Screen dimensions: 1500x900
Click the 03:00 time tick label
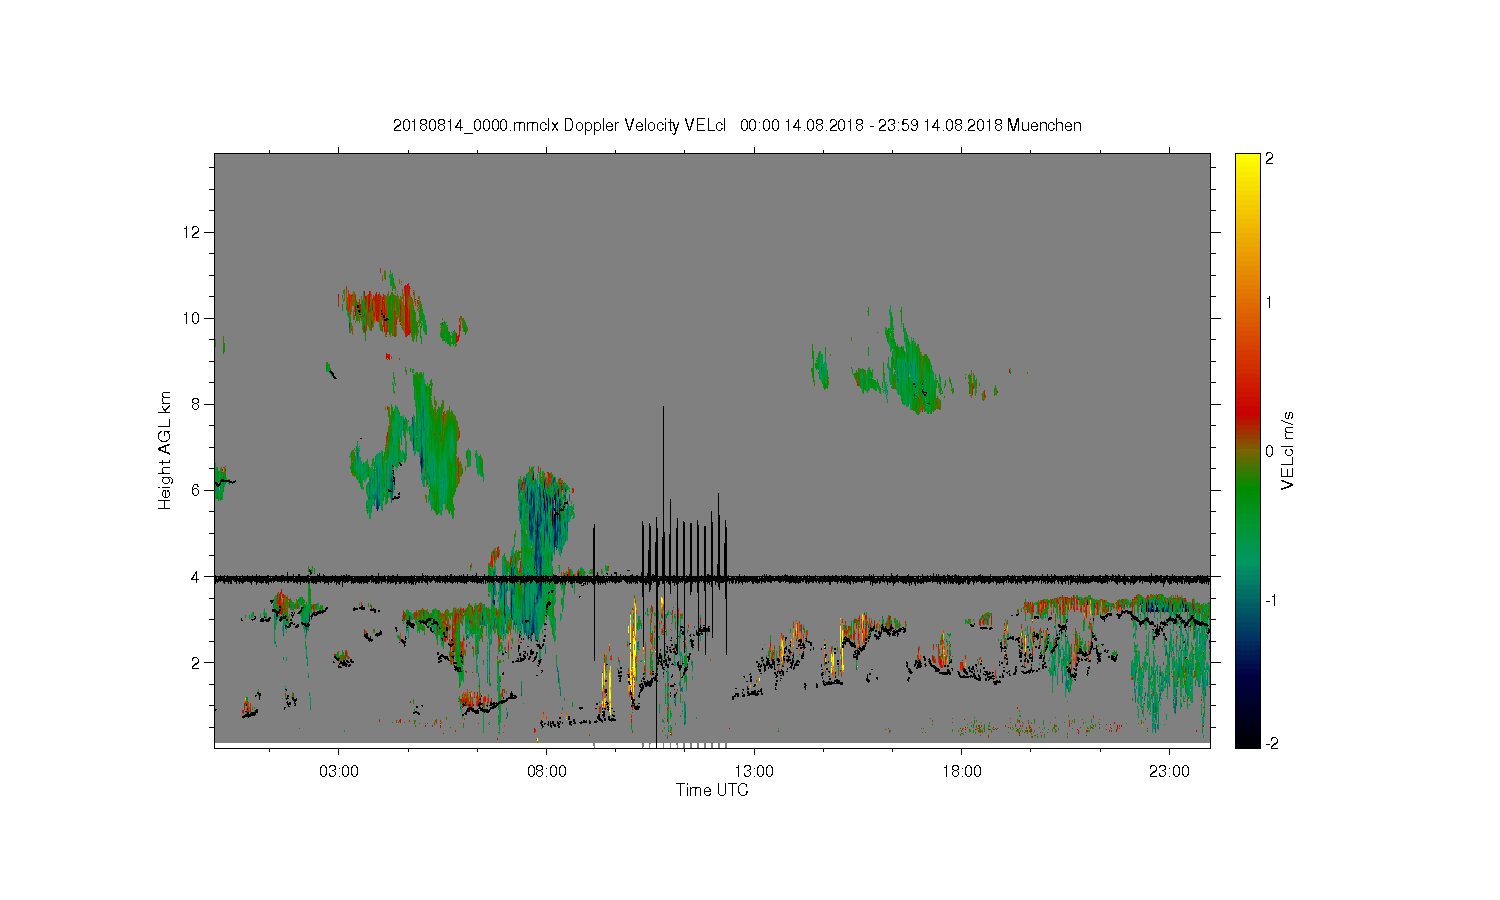(x=339, y=772)
